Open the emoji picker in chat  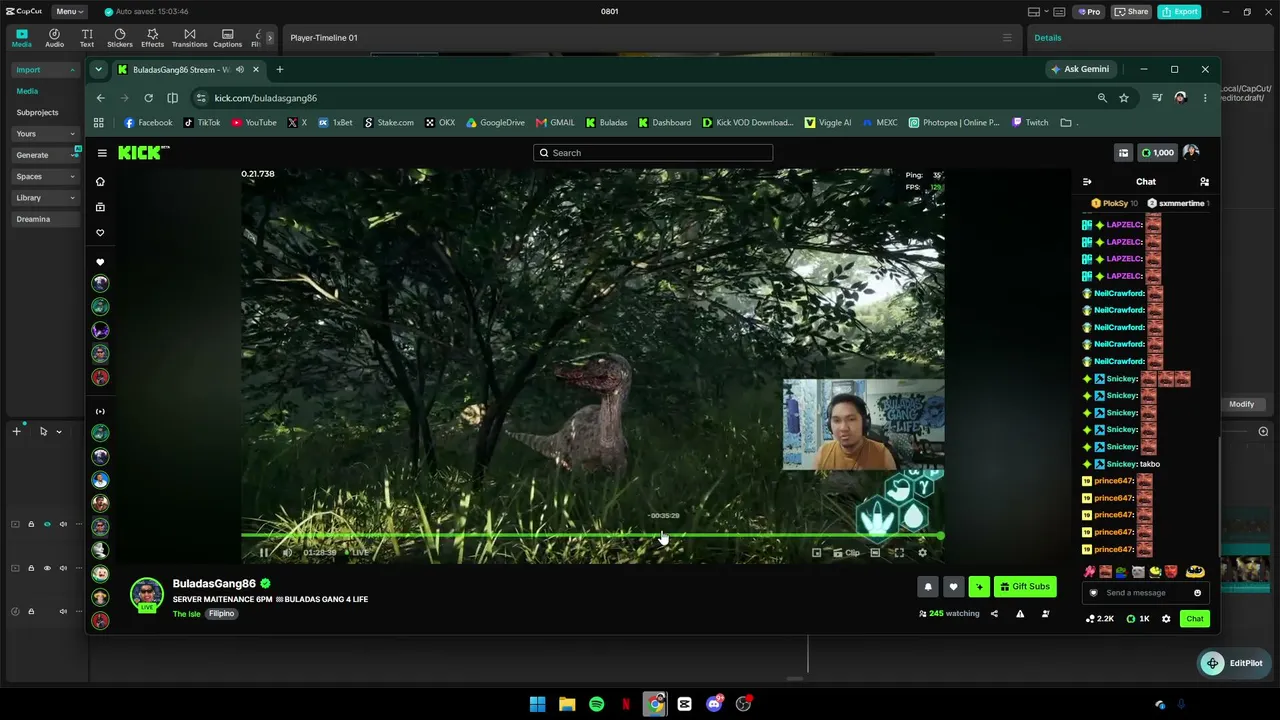(1197, 593)
